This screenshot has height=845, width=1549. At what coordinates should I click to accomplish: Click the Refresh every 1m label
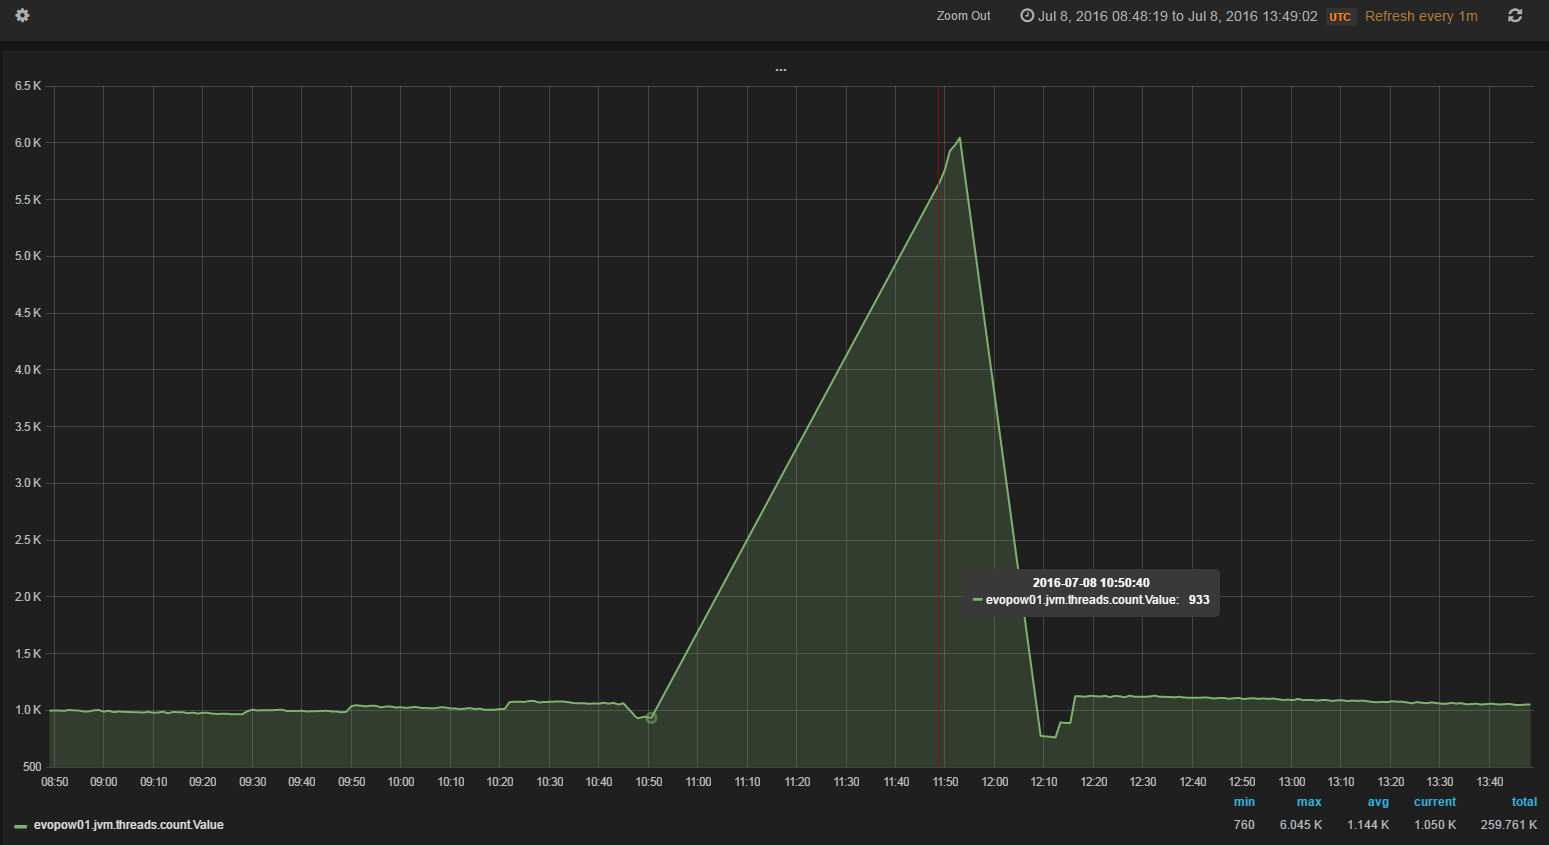[1421, 16]
